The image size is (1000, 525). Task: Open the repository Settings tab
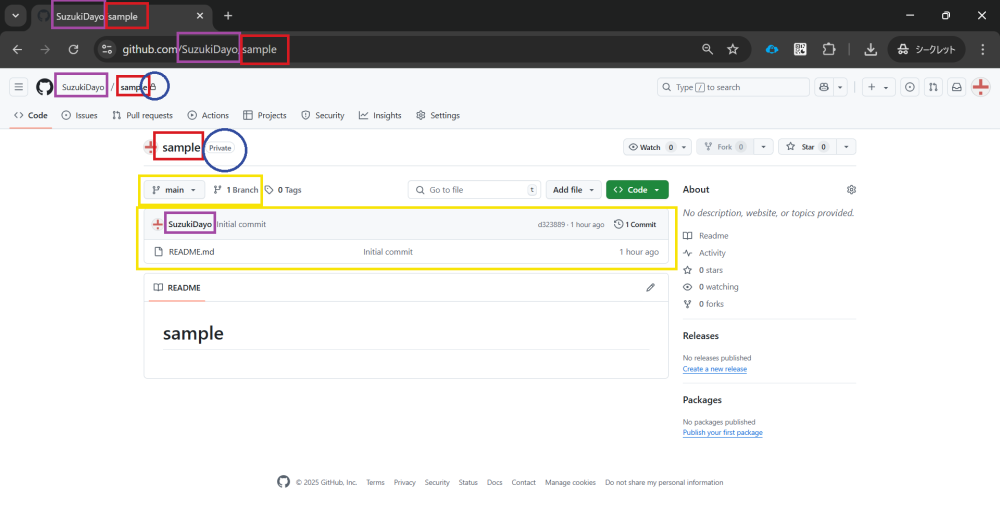[438, 115]
